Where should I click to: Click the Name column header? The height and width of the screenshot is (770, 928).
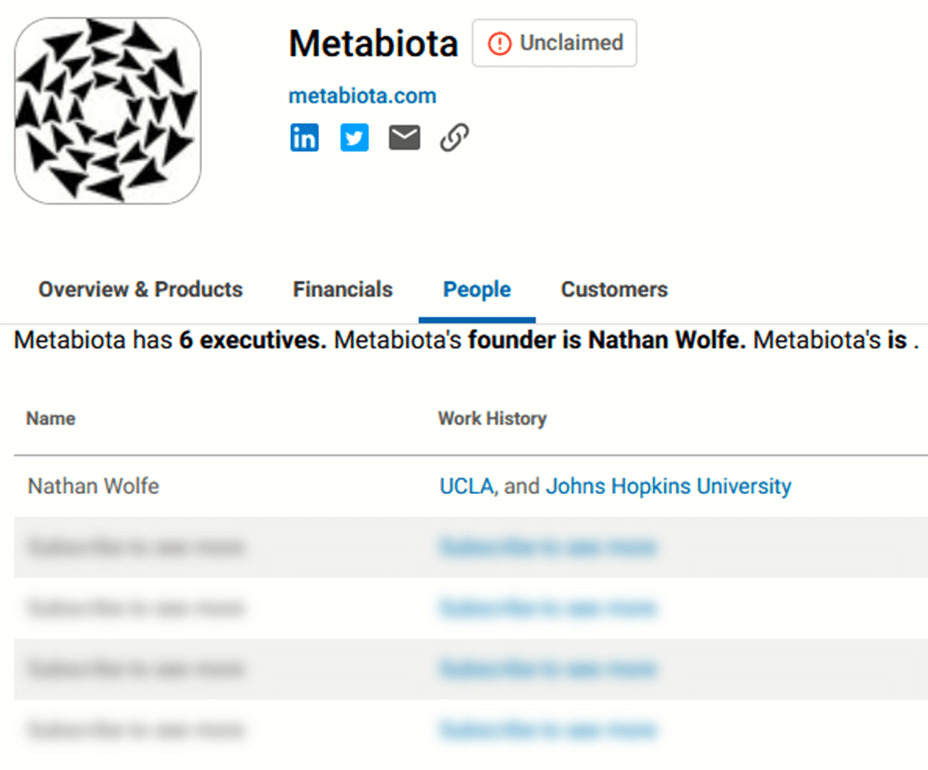(51, 418)
